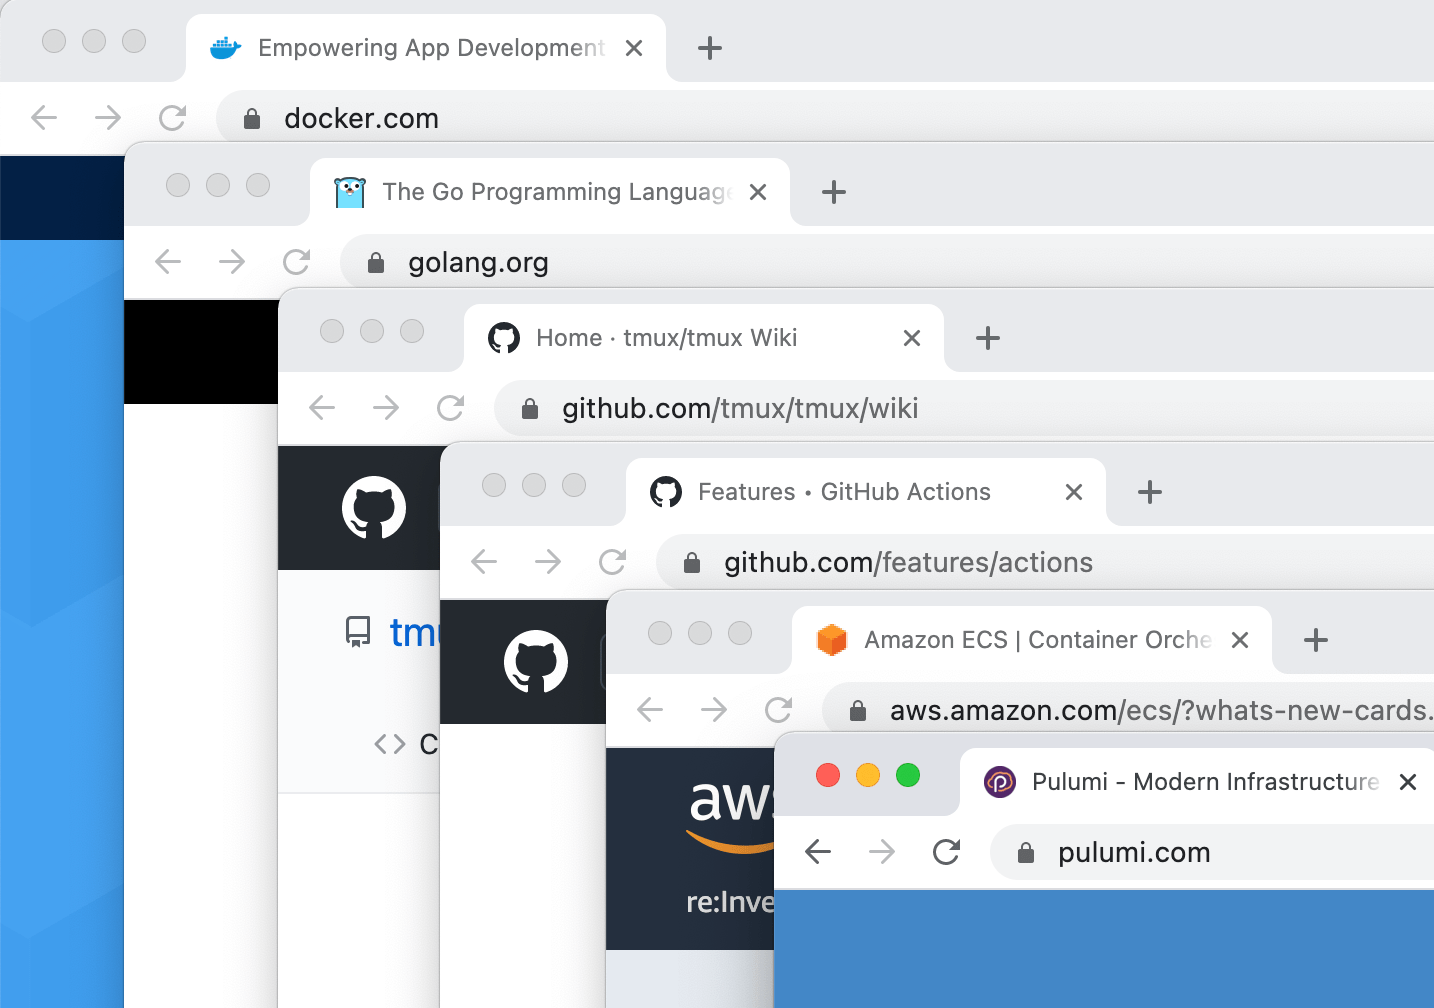The image size is (1434, 1008).
Task: Click the pulumi.com address bar
Action: click(1212, 852)
